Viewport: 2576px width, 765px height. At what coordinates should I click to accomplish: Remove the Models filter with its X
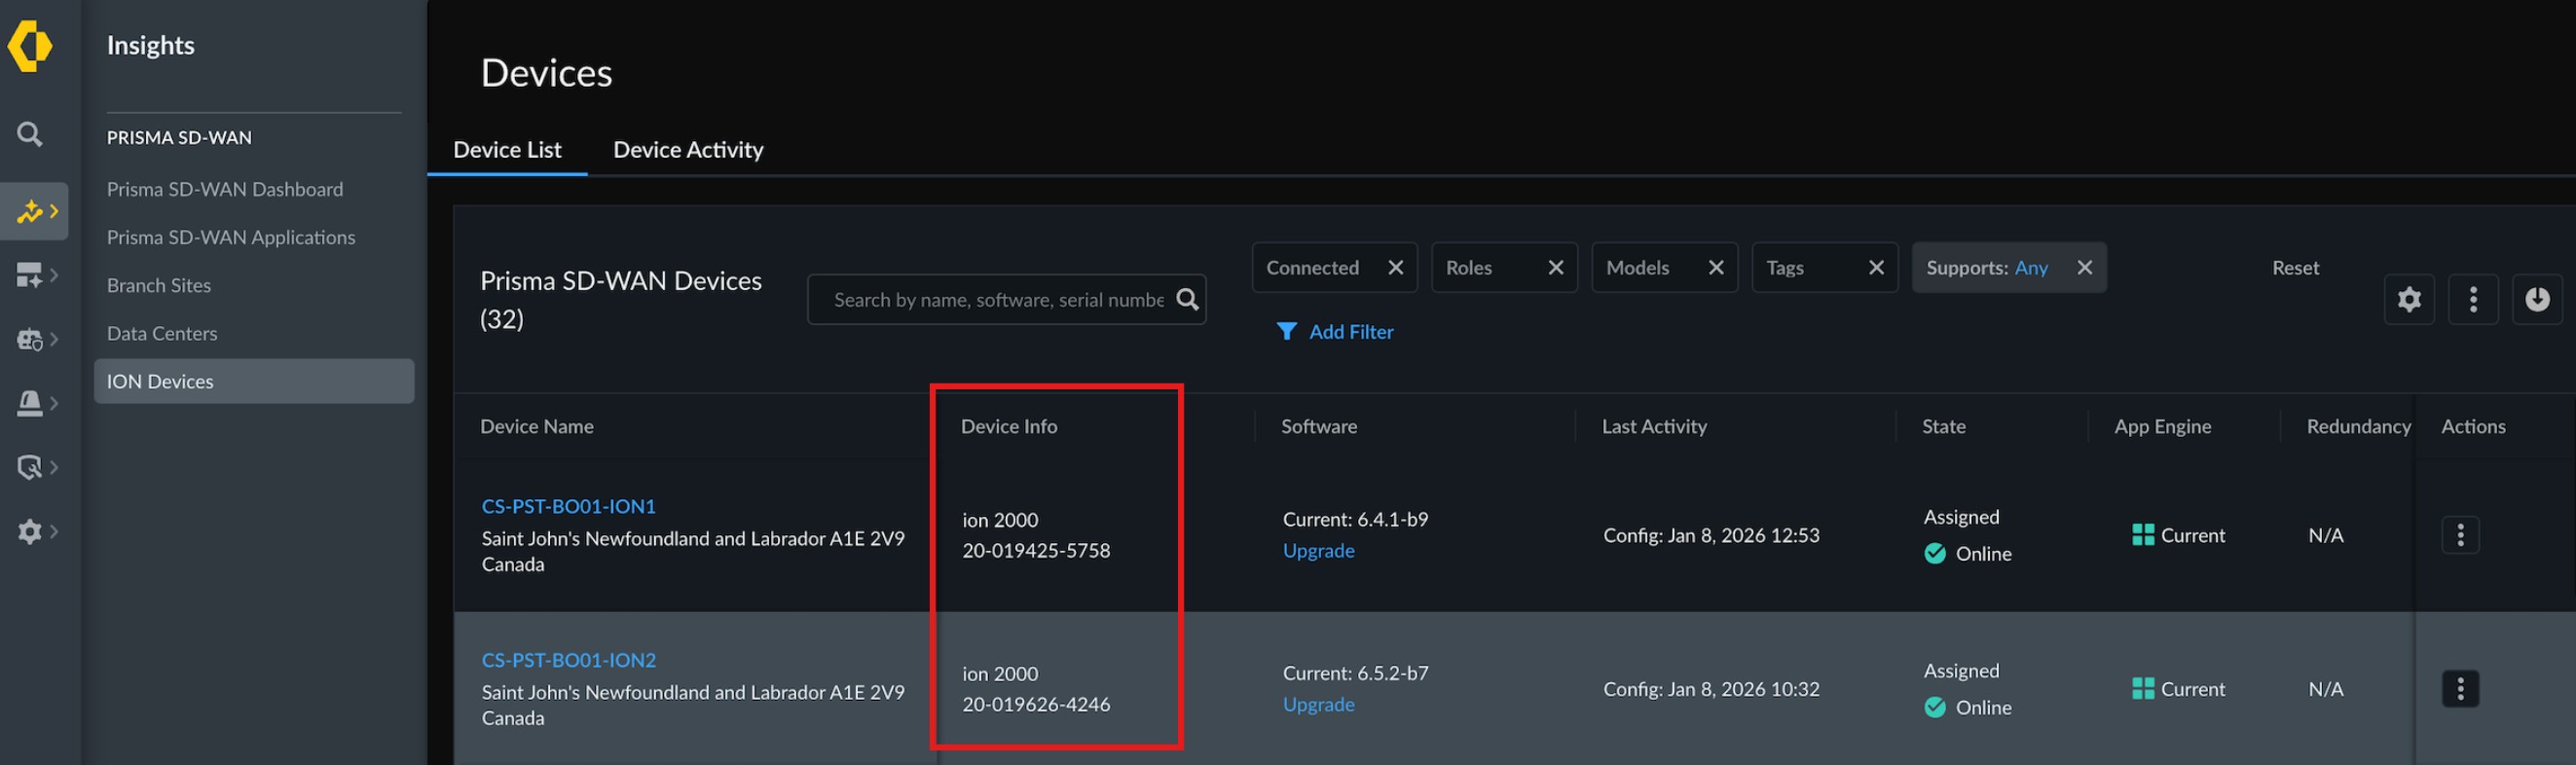click(x=1716, y=267)
